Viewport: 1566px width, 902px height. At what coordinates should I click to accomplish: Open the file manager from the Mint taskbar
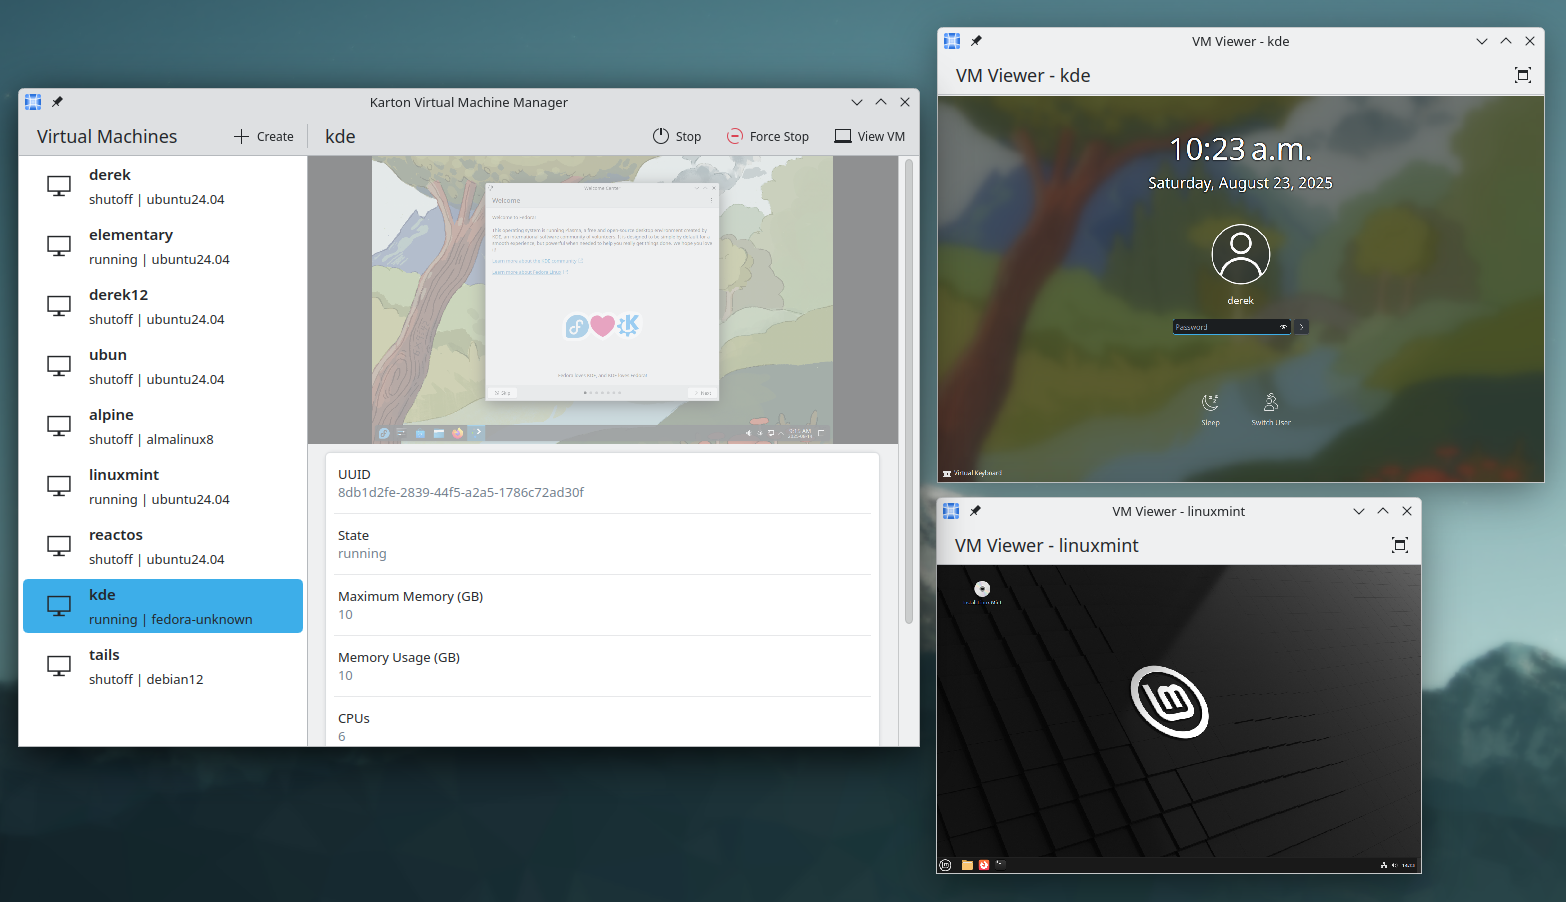pyautogui.click(x=966, y=864)
